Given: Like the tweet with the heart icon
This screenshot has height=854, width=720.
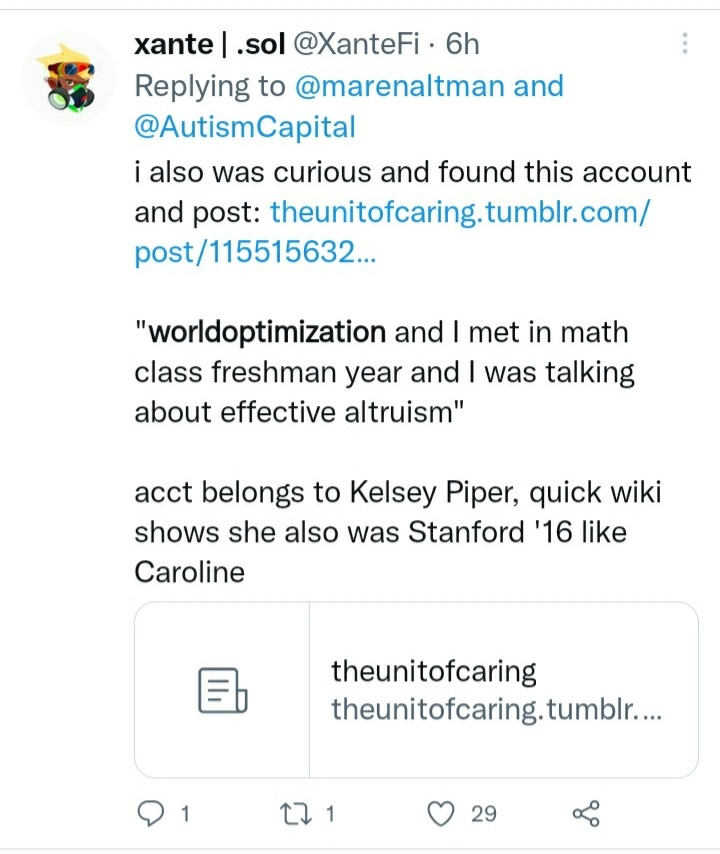Looking at the screenshot, I should pos(441,813).
